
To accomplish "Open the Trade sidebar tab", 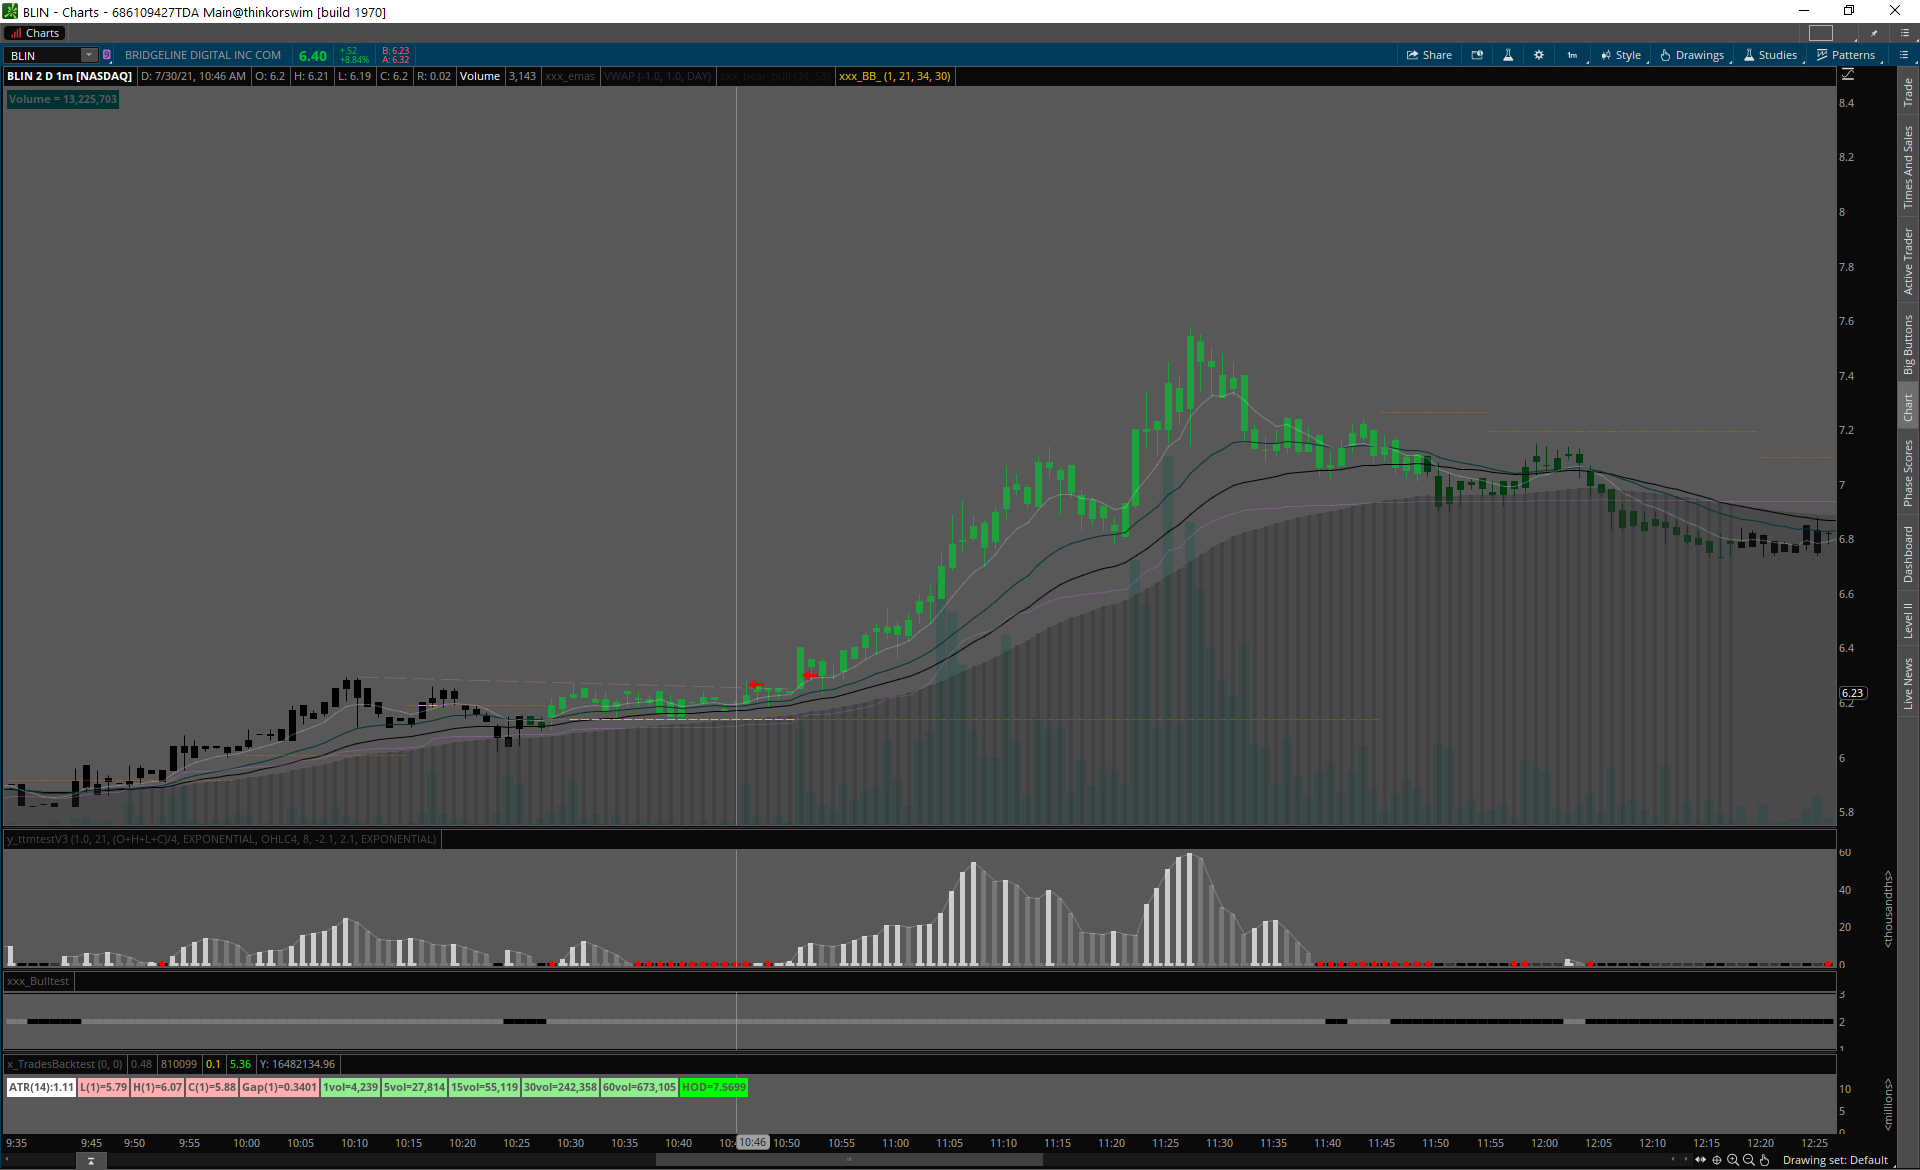I will coord(1908,93).
